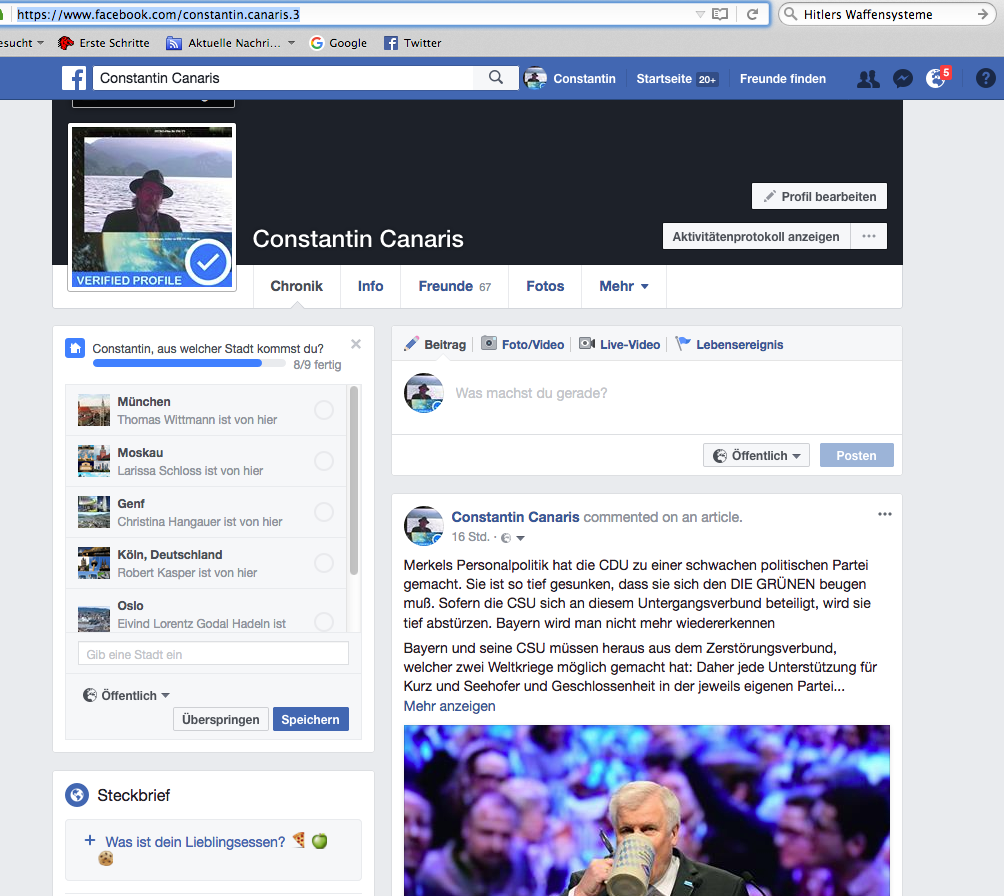
Task: Click the browser reload icon
Action: tap(752, 14)
